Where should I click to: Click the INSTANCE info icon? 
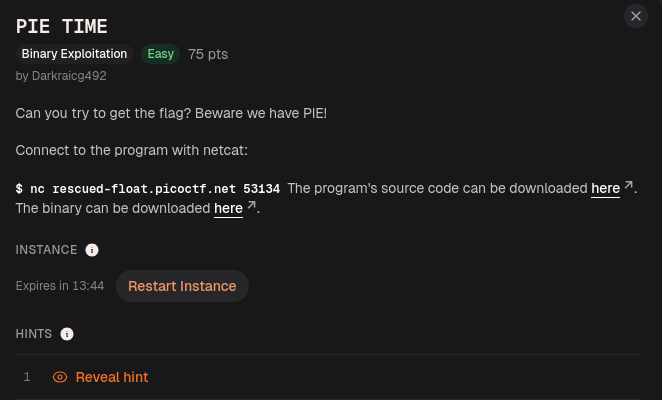click(x=92, y=250)
